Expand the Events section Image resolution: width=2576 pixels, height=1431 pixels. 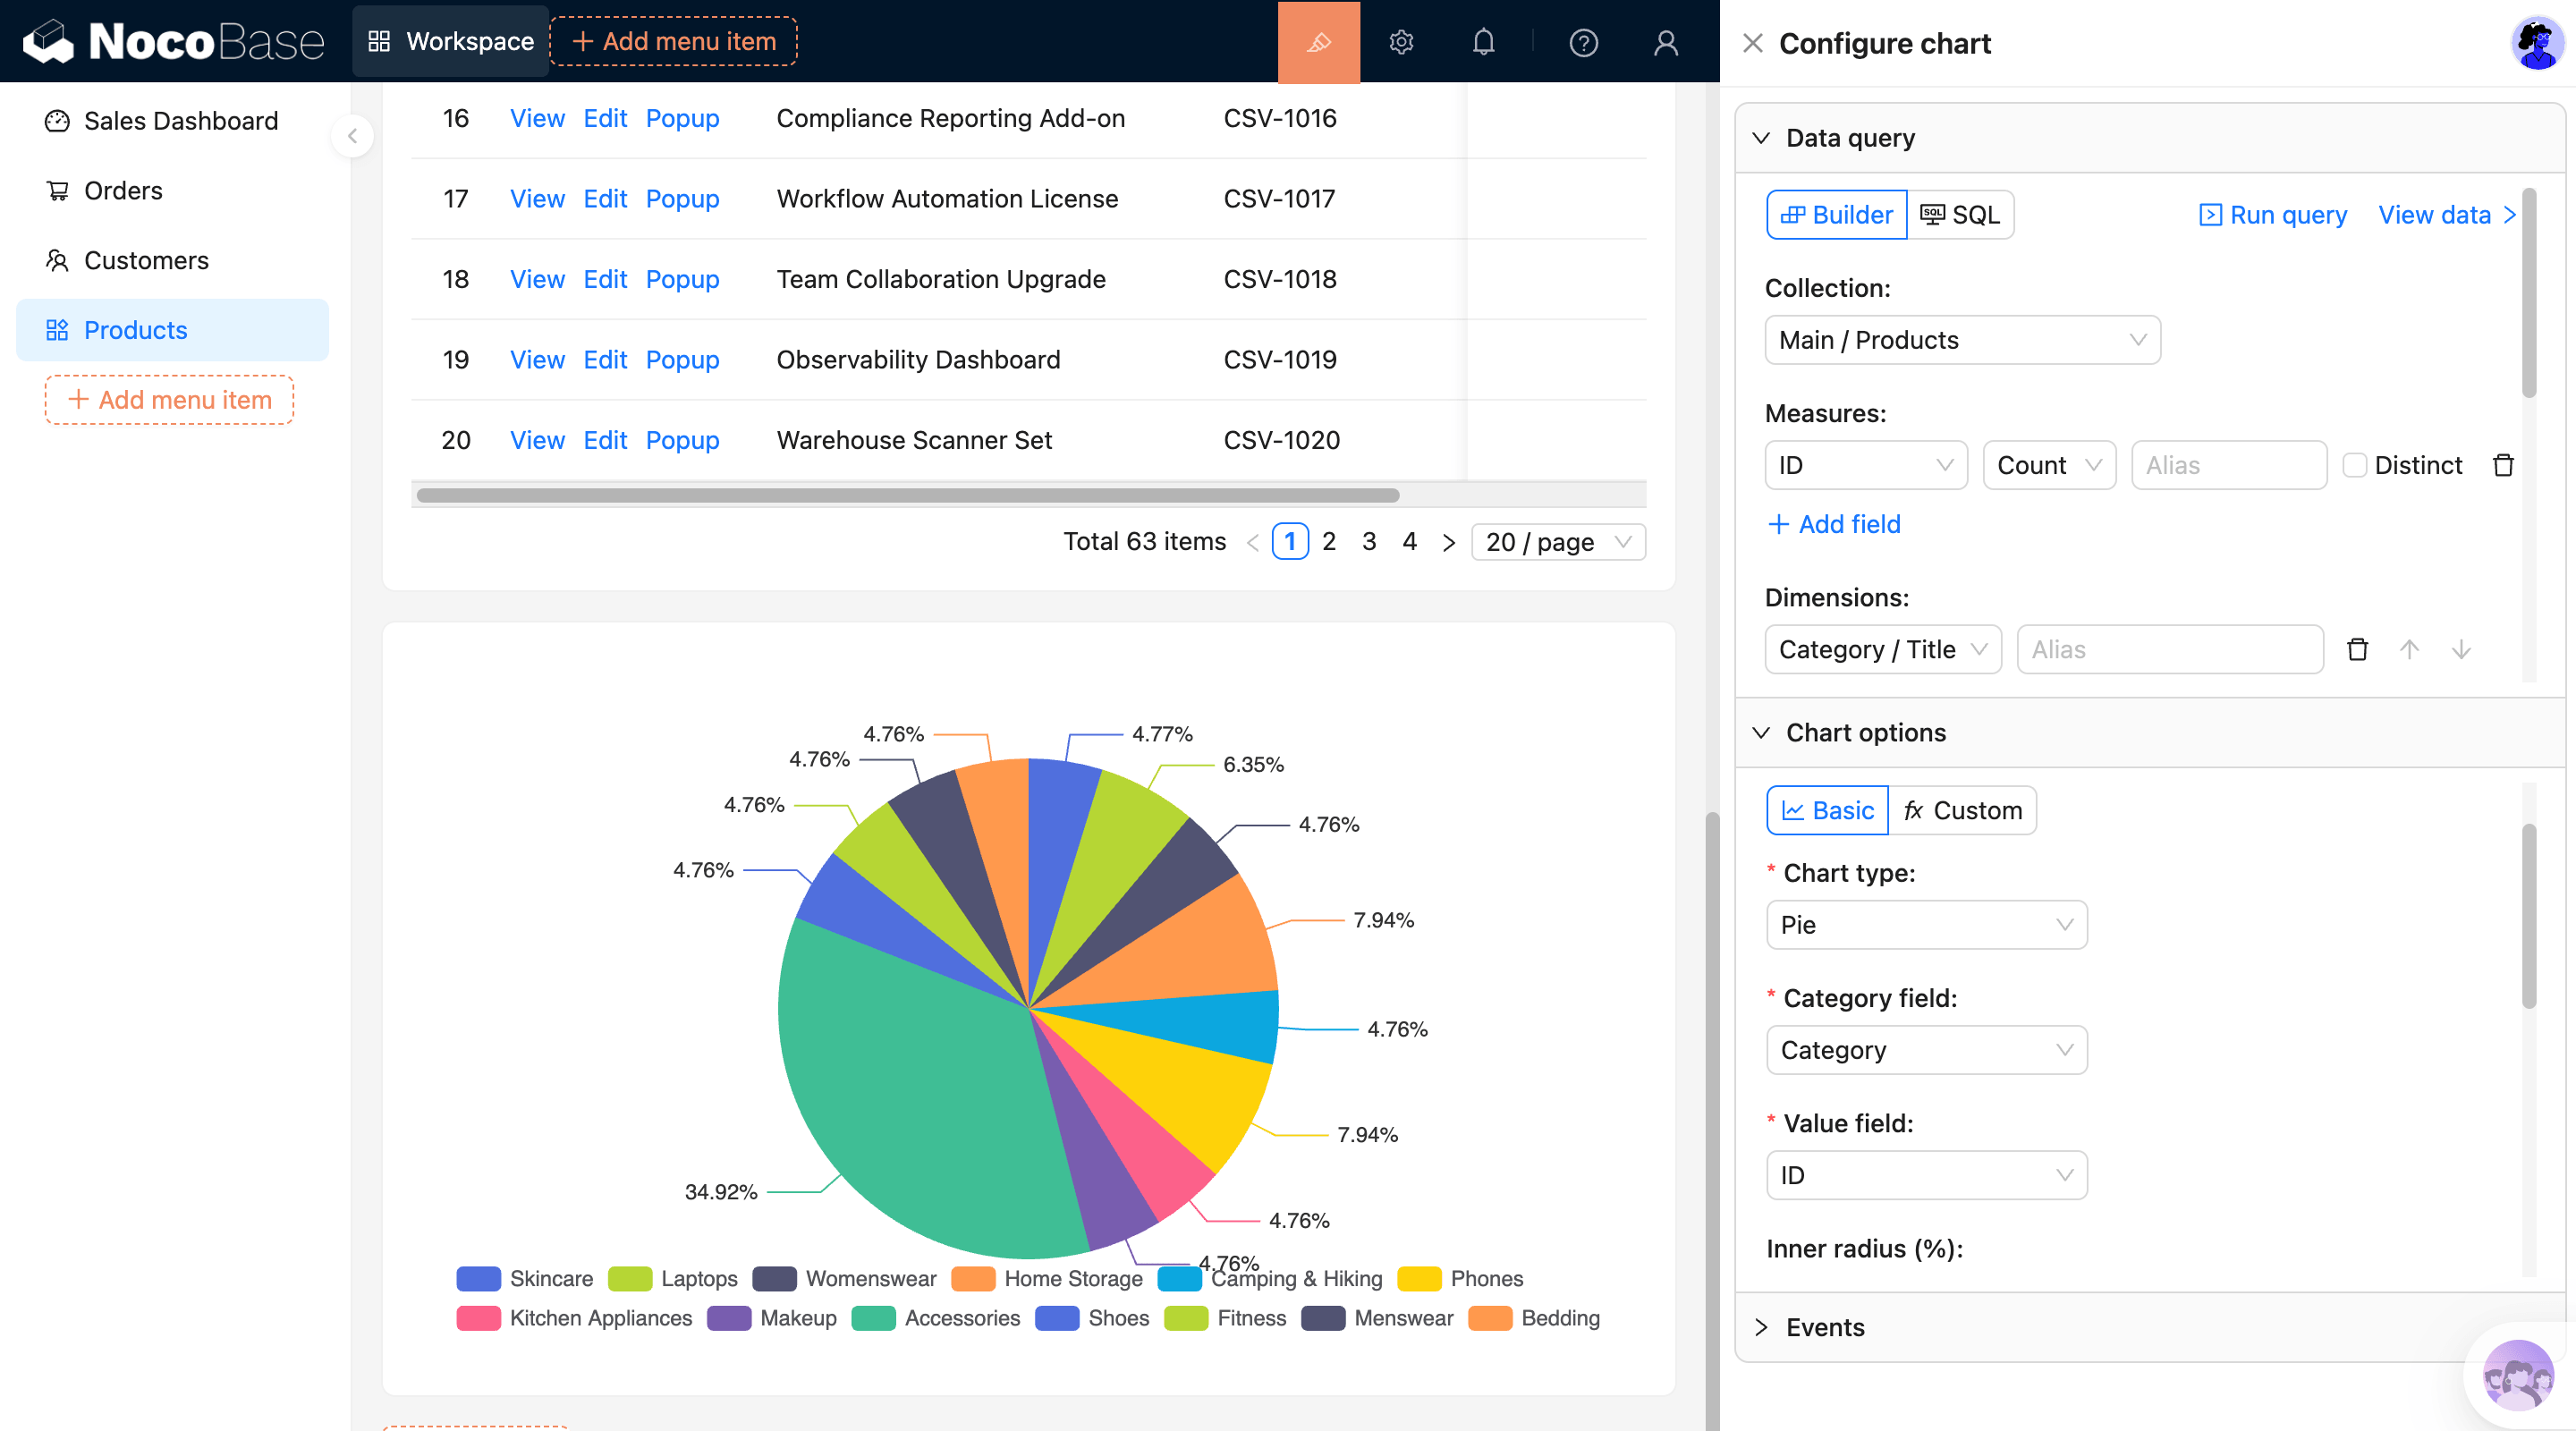point(1825,1327)
